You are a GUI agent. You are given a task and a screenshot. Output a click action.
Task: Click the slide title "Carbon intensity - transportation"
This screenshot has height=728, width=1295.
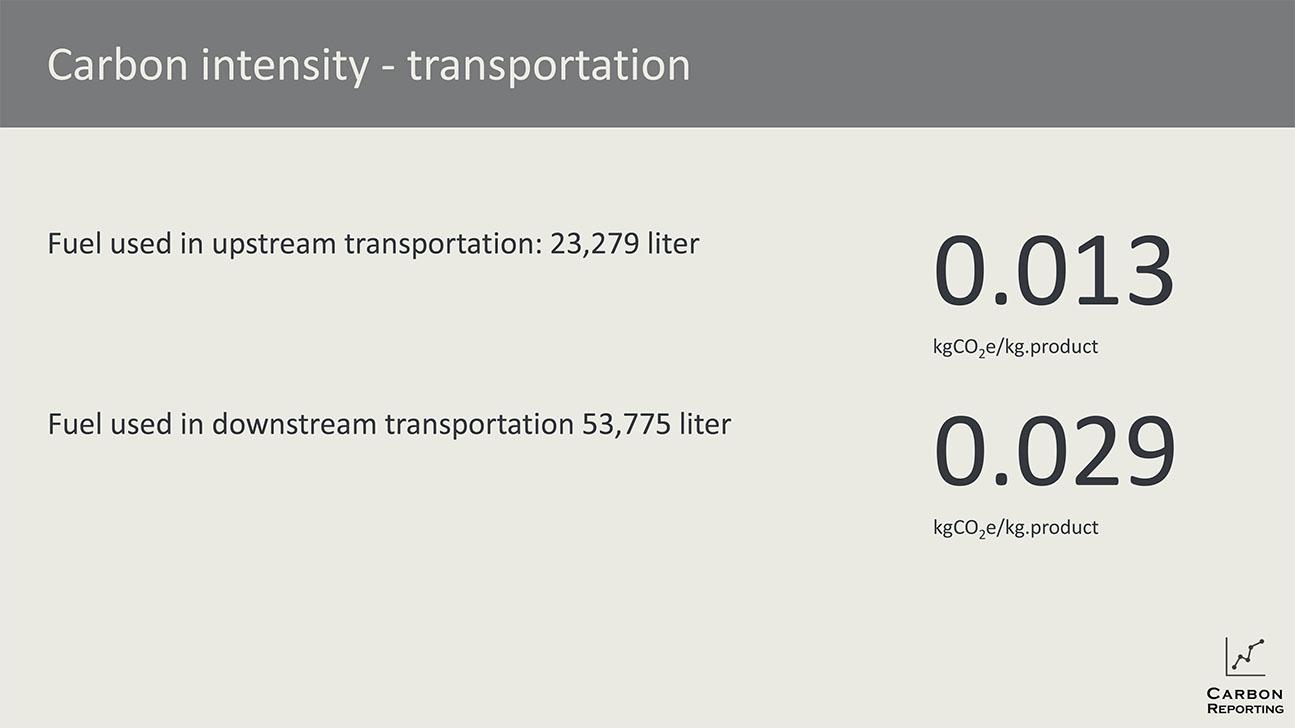point(369,65)
